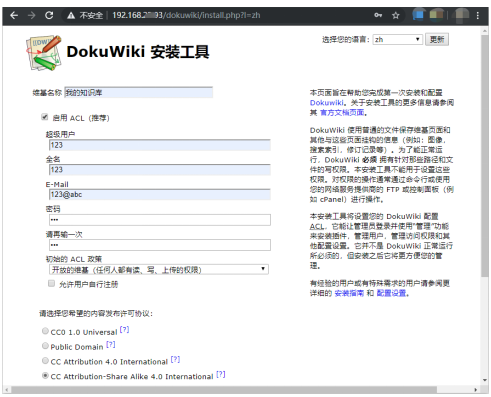Image resolution: width=491 pixels, height=397 pixels.
Task: Reload the page with refresh icon
Action: 49,15
